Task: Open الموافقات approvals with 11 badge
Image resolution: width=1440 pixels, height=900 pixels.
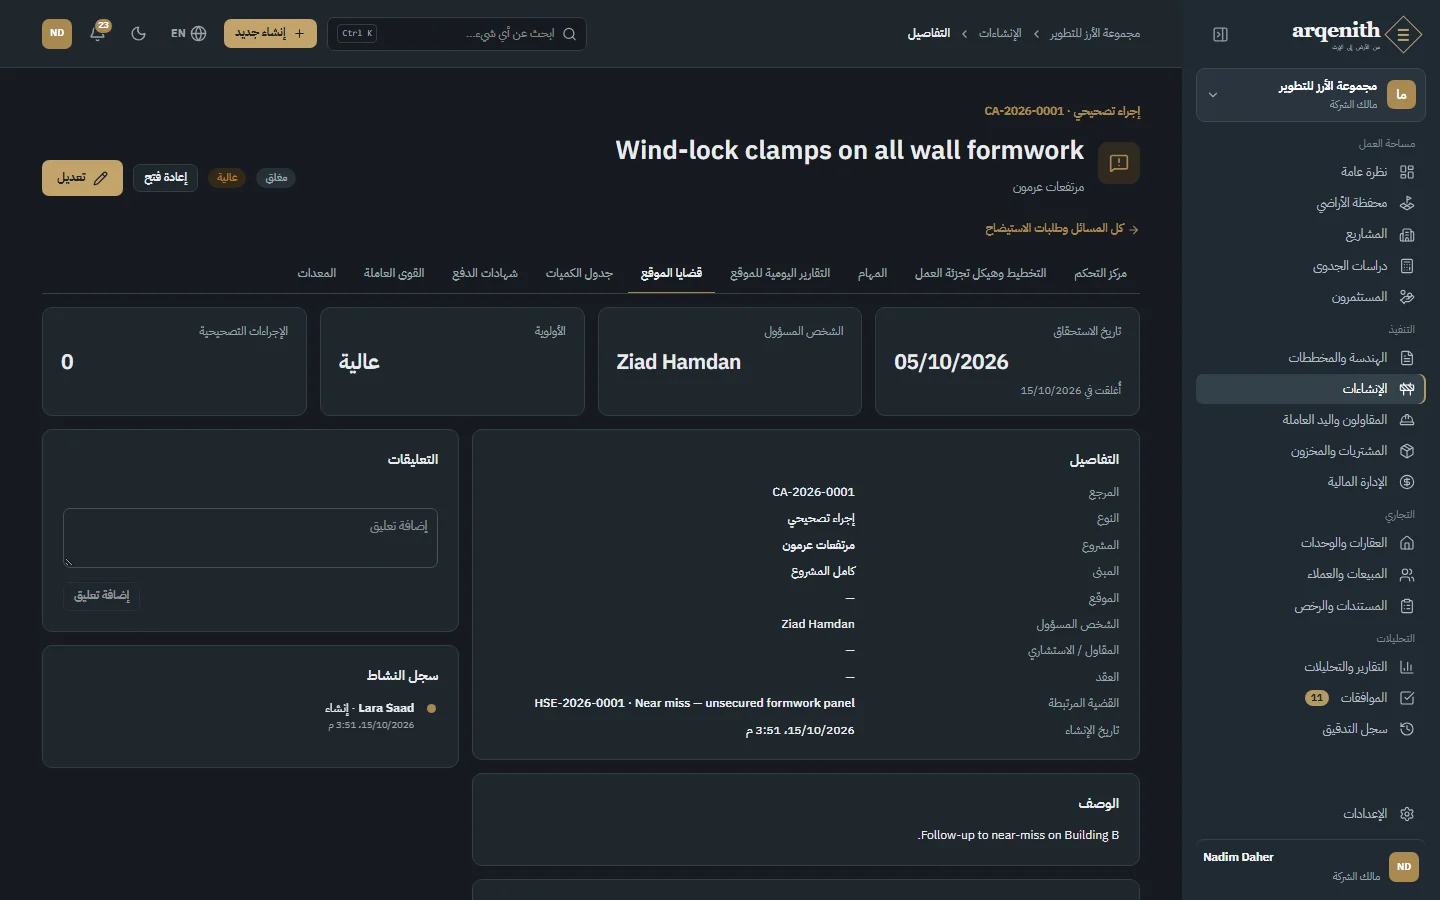Action: click(1309, 698)
